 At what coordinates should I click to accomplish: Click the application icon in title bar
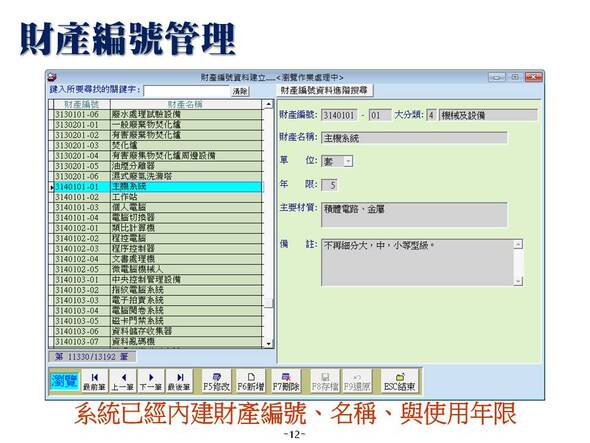pyautogui.click(x=52, y=77)
